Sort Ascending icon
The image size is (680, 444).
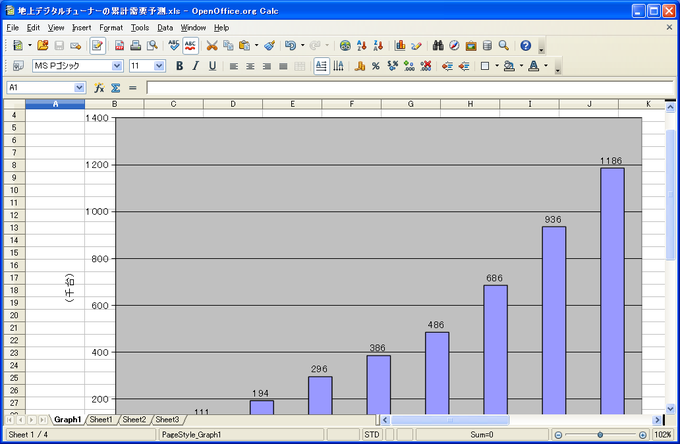click(362, 45)
